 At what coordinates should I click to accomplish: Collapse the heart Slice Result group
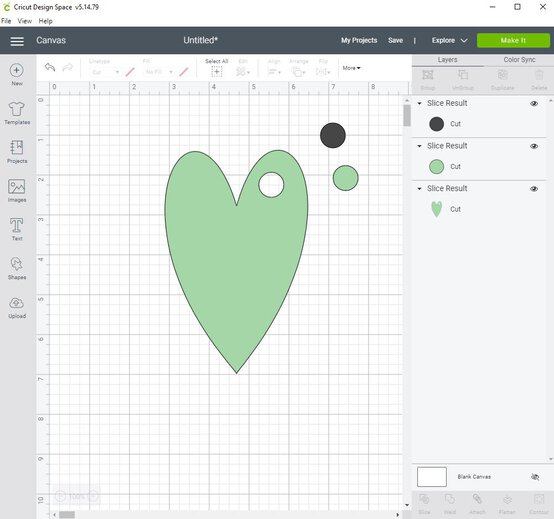pos(419,189)
